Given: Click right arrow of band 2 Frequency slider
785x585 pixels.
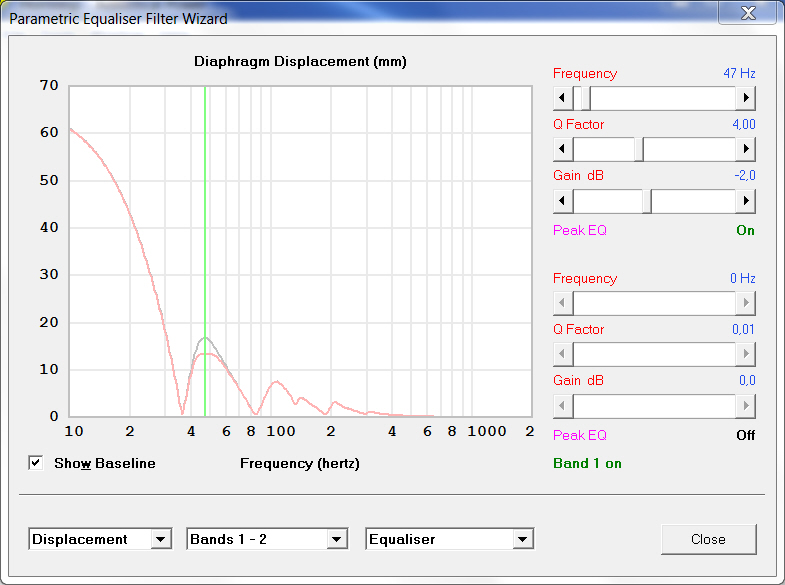Looking at the screenshot, I should (745, 303).
